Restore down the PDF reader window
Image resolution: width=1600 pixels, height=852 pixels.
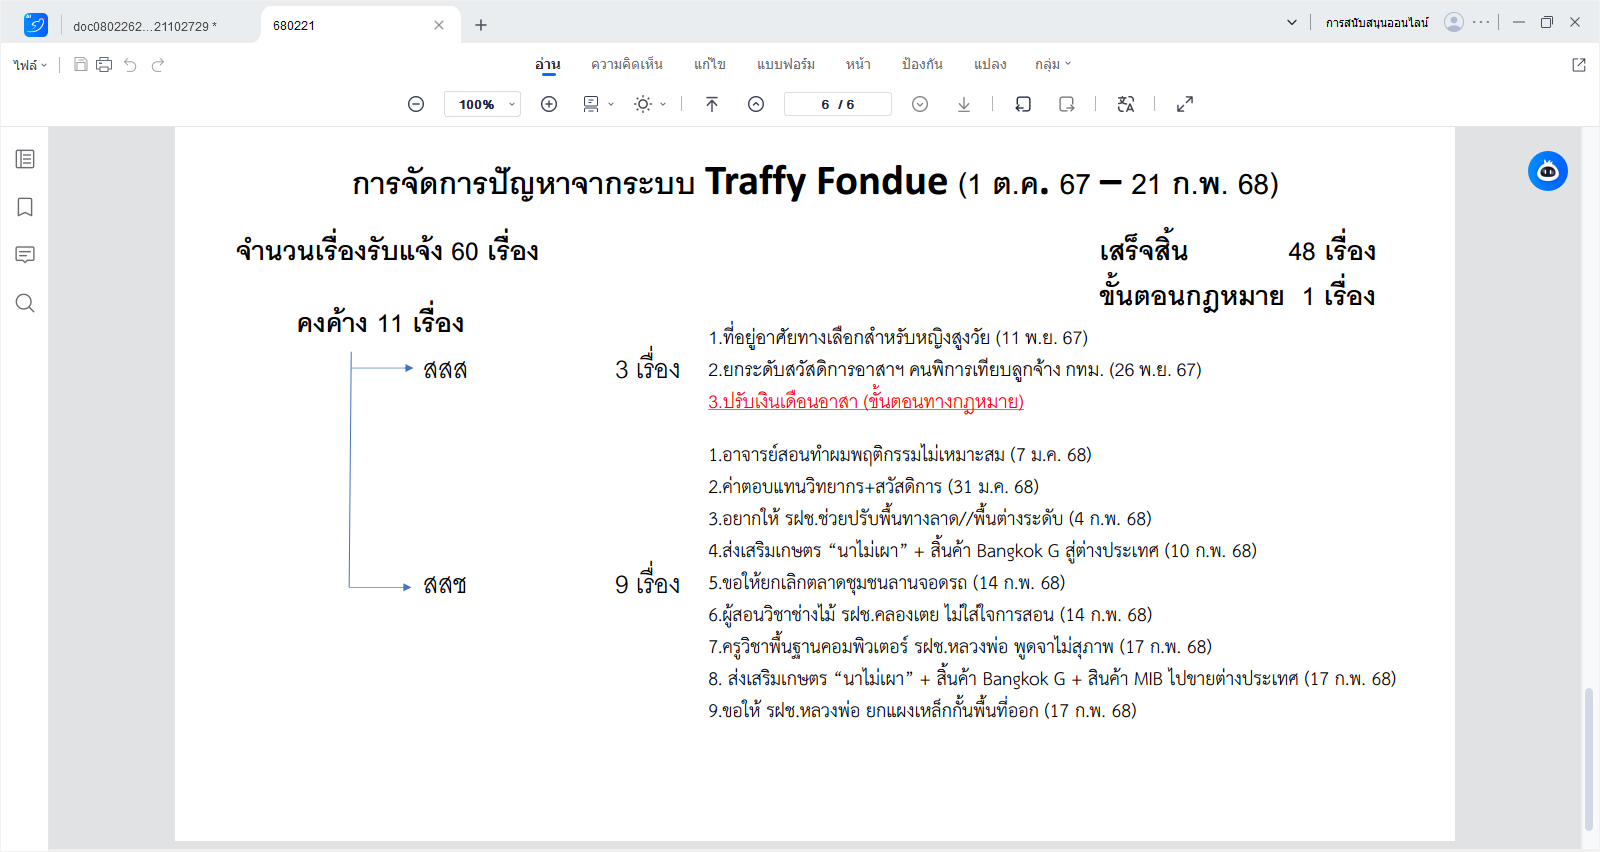[1547, 22]
